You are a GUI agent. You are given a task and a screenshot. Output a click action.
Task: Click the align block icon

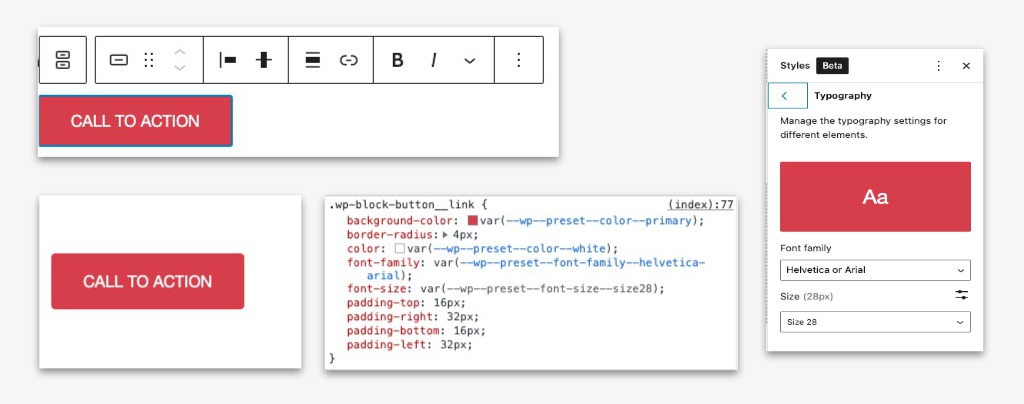pyautogui.click(x=313, y=60)
